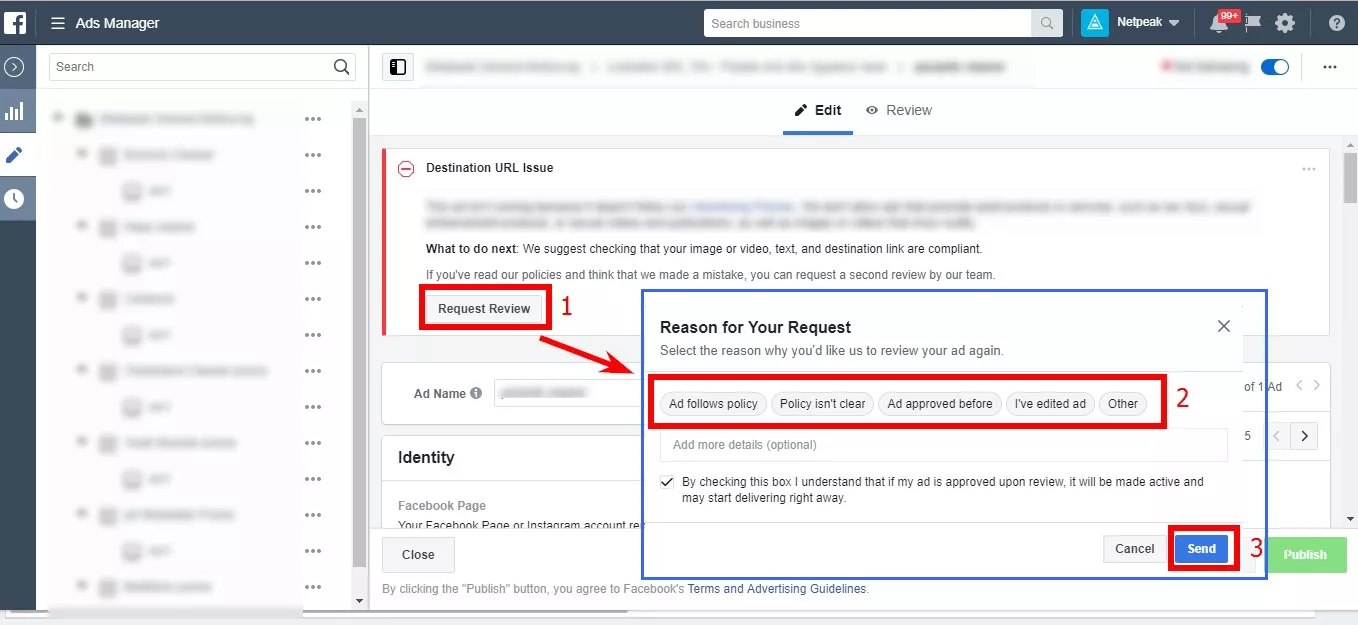The height and width of the screenshot is (625, 1358).
Task: Open the clock history icon in sidebar
Action: [14, 199]
